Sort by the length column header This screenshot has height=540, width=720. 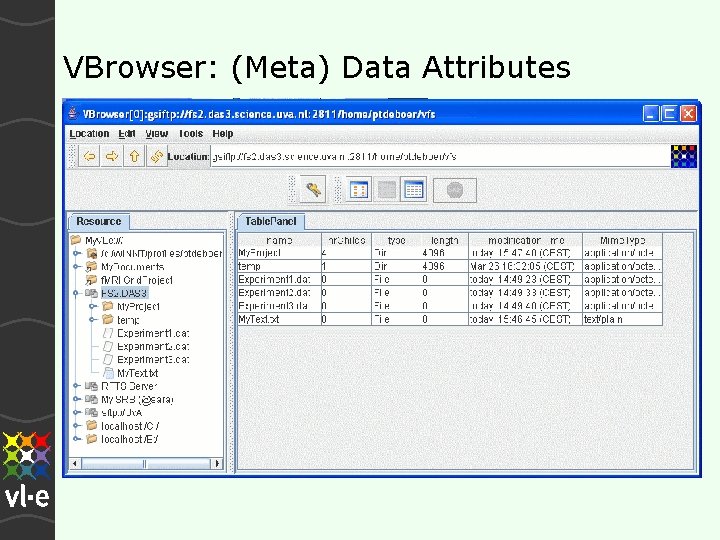coord(444,240)
